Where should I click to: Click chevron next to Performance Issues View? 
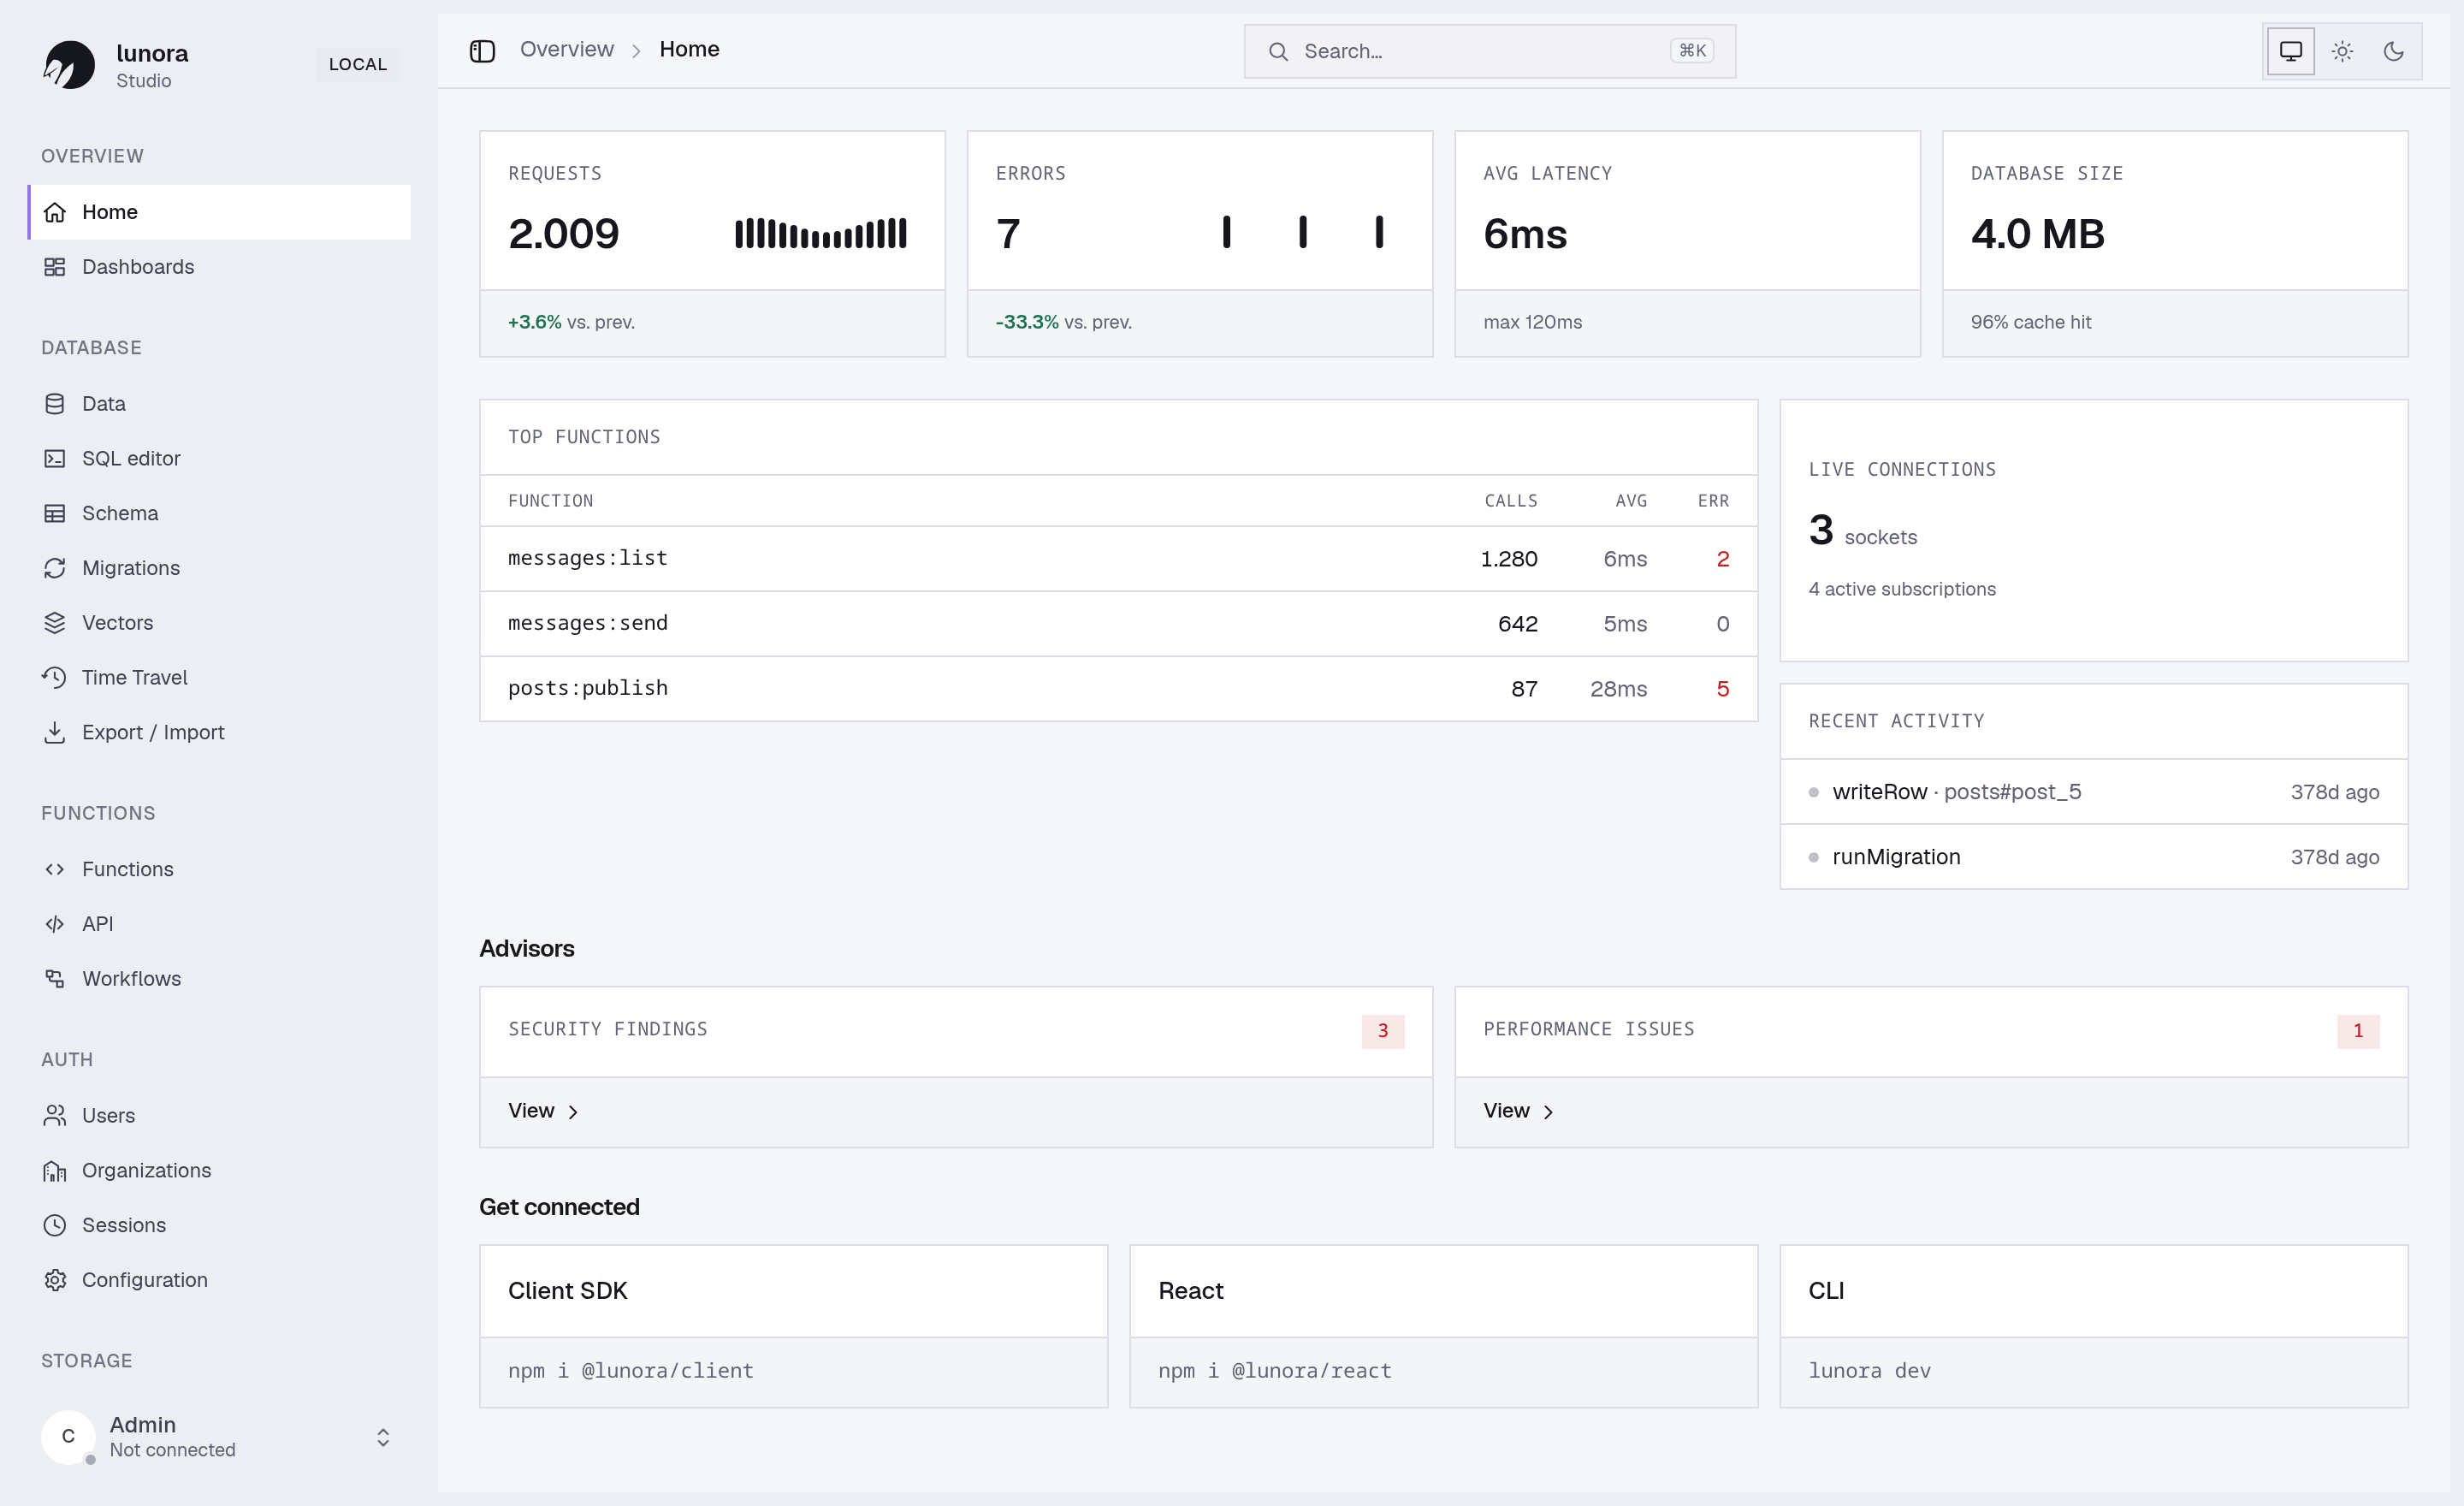[x=1548, y=1112]
